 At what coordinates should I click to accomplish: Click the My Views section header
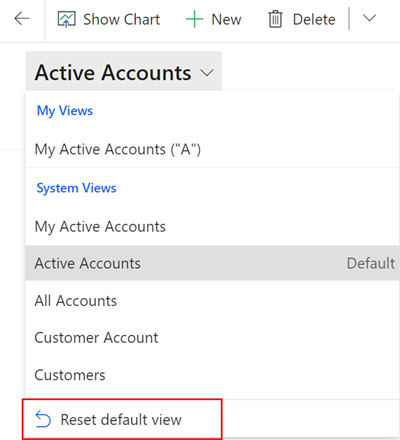[x=65, y=111]
